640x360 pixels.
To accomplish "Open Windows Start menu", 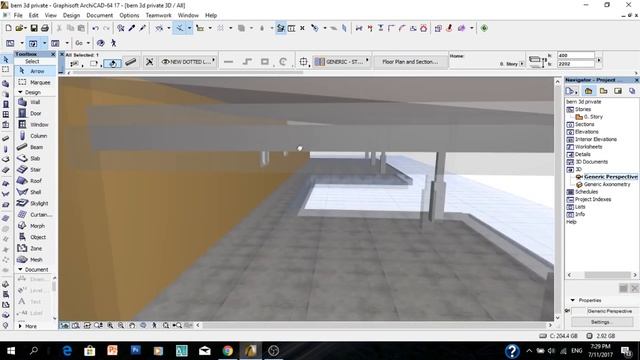I will click(x=11, y=351).
